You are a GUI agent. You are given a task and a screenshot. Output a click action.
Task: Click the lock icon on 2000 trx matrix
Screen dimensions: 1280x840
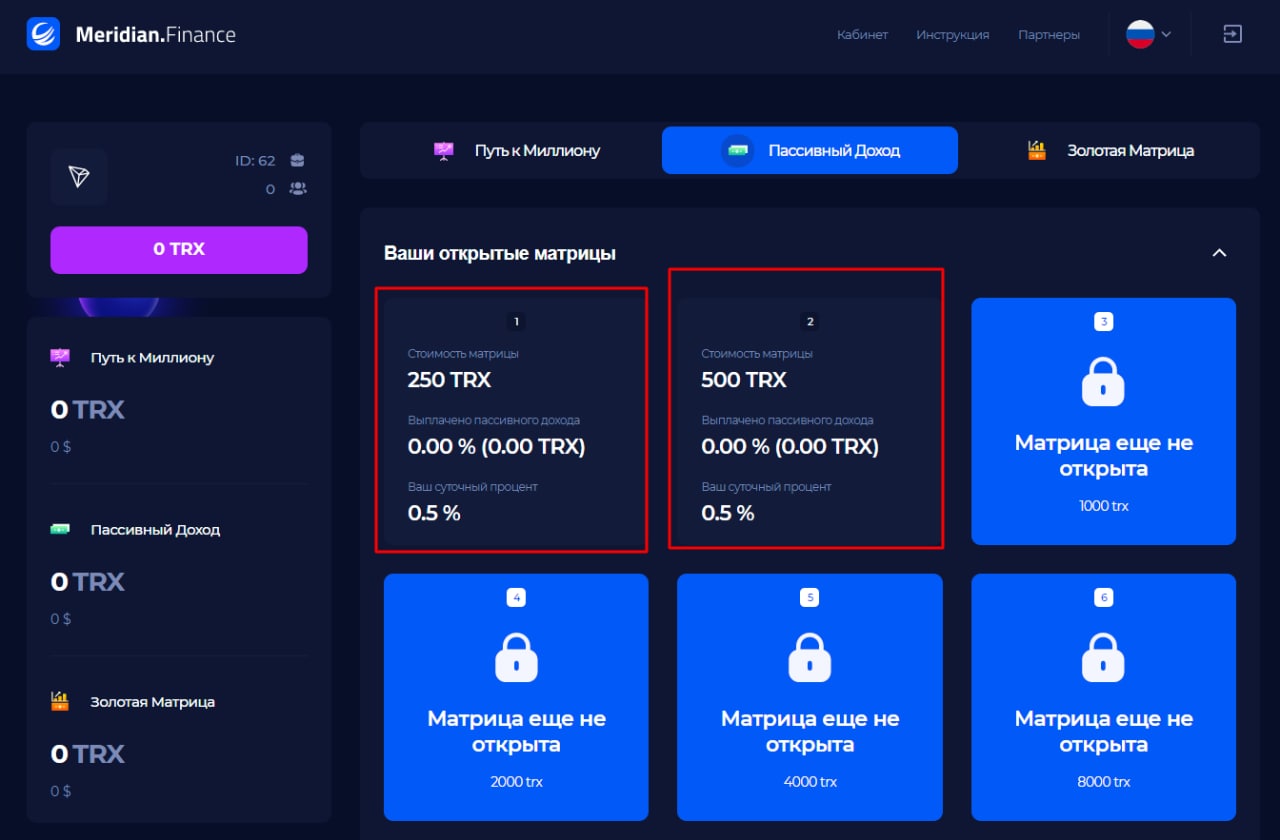[x=516, y=658]
